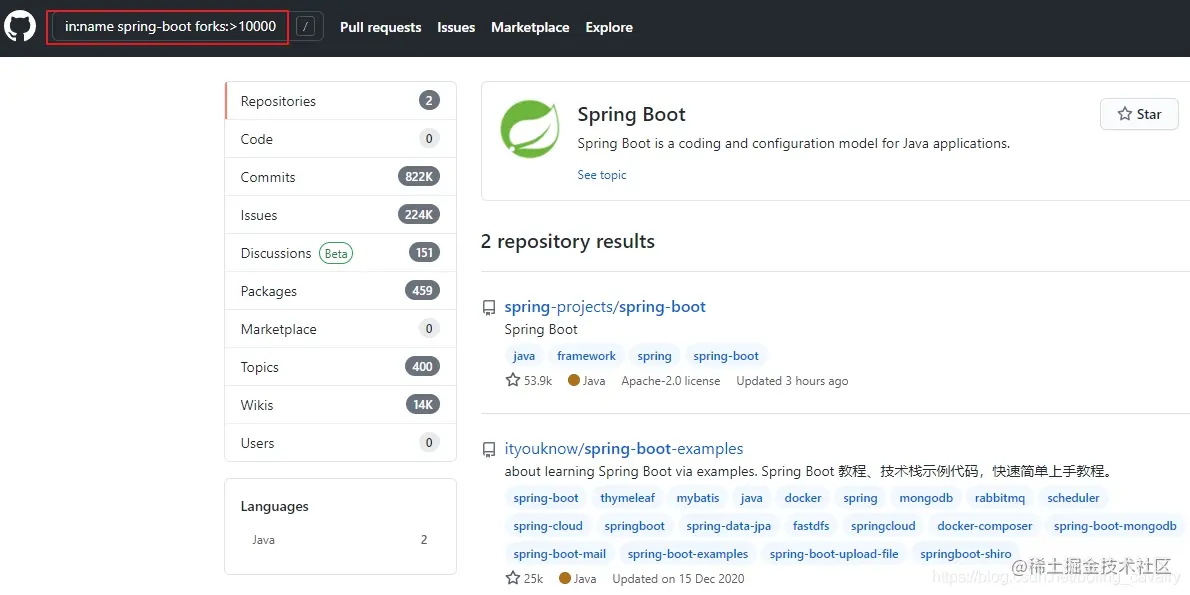Click the spring-cloud topic tag
This screenshot has height=595, width=1190.
(x=548, y=526)
